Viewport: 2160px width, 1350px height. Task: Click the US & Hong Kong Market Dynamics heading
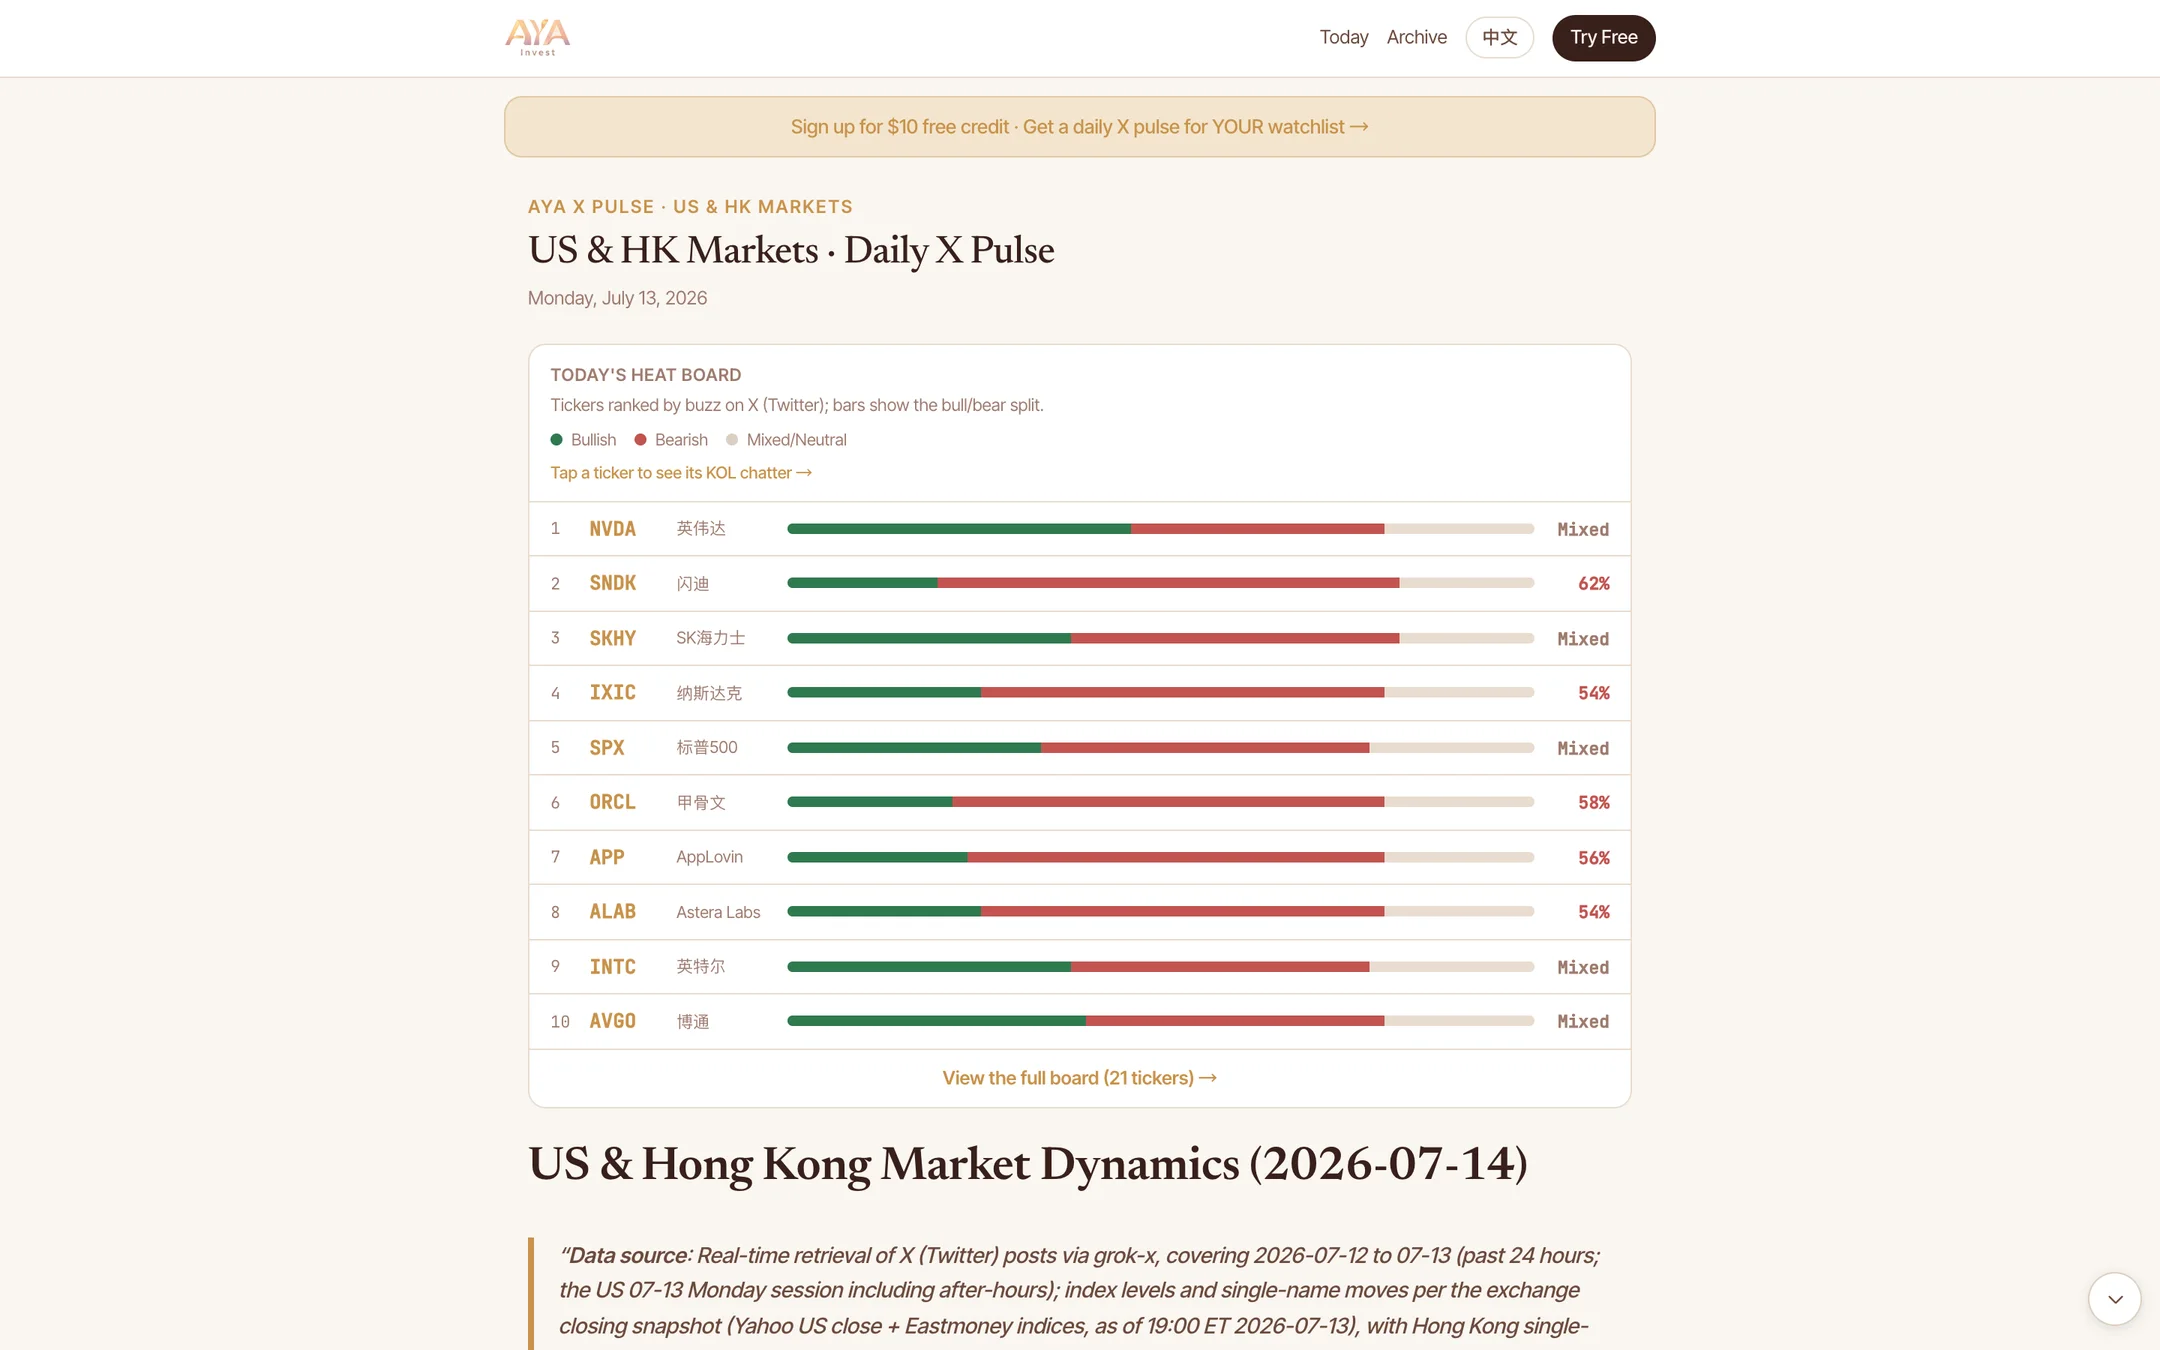tap(1028, 1164)
